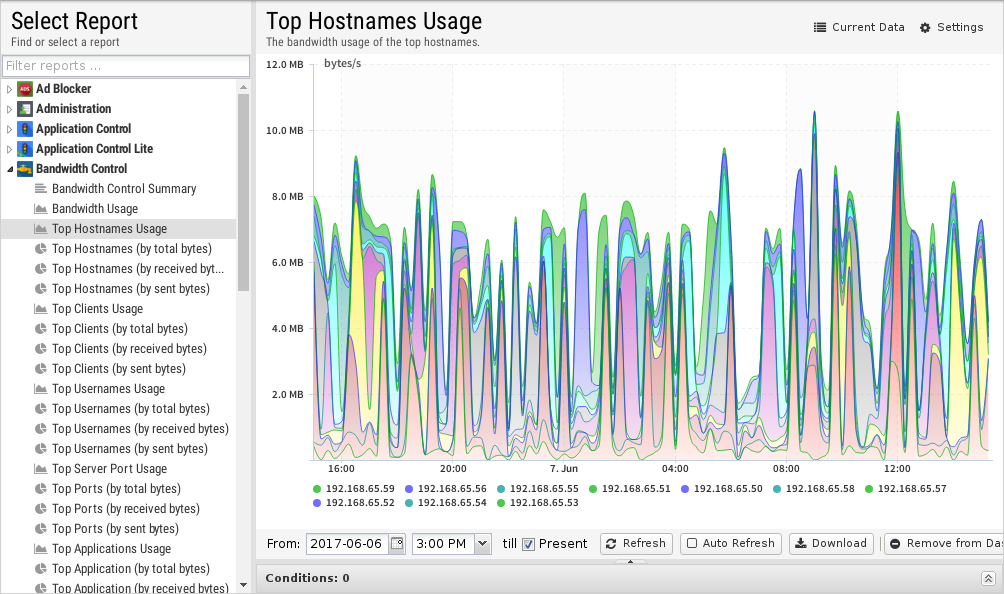Click pie icon for Top Usernames (by received bytes)

(x=40, y=428)
